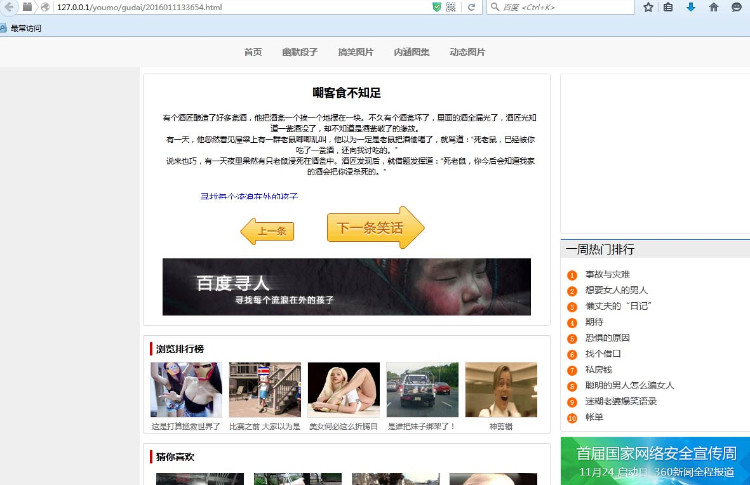The width and height of the screenshot is (750, 485).
Task: Open the 动态图片 navigation item
Action: pos(467,52)
